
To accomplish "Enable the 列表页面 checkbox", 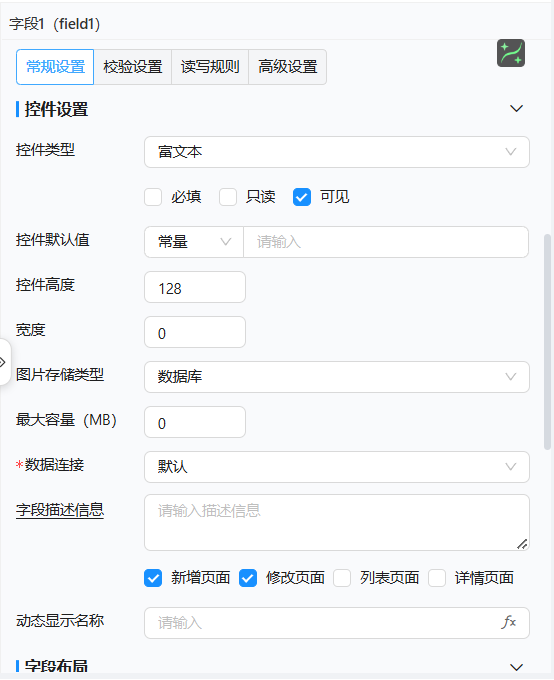I will point(342,578).
